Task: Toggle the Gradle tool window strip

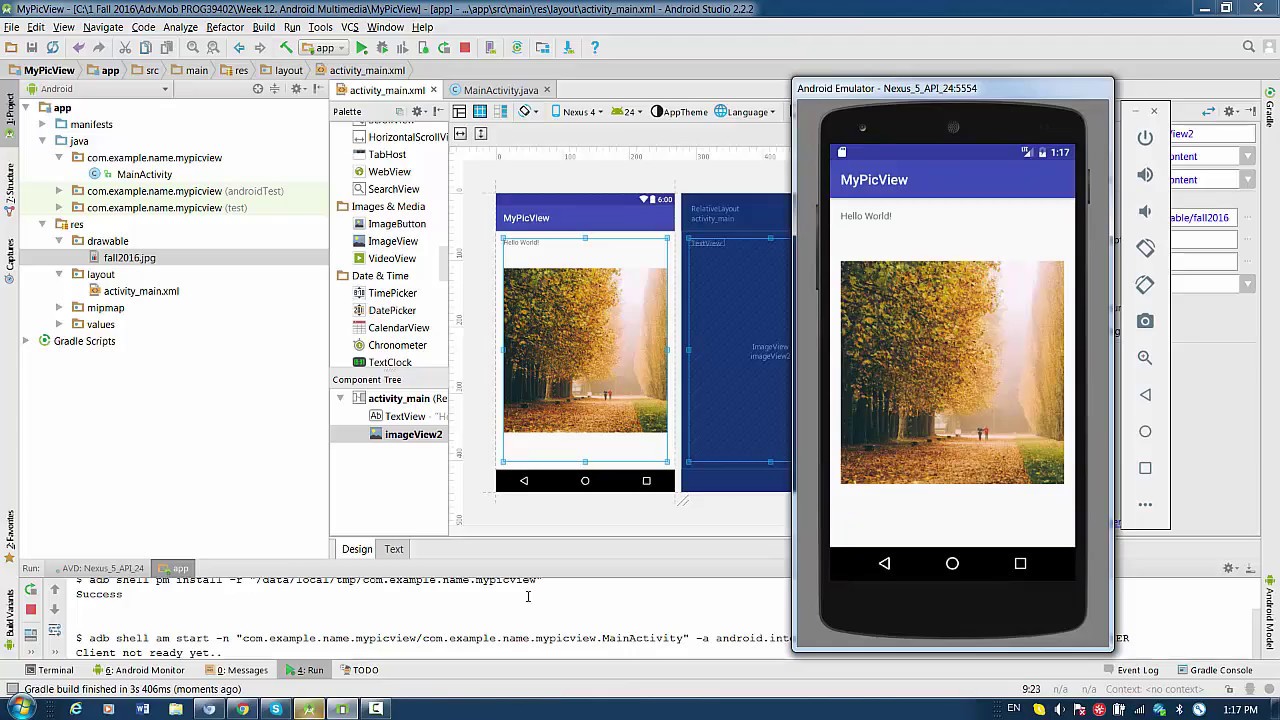Action: click(1270, 108)
